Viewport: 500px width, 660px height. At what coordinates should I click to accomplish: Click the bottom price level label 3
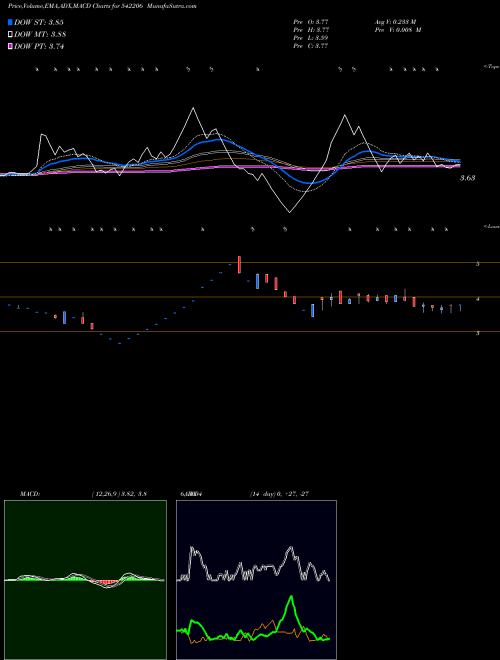(x=478, y=333)
